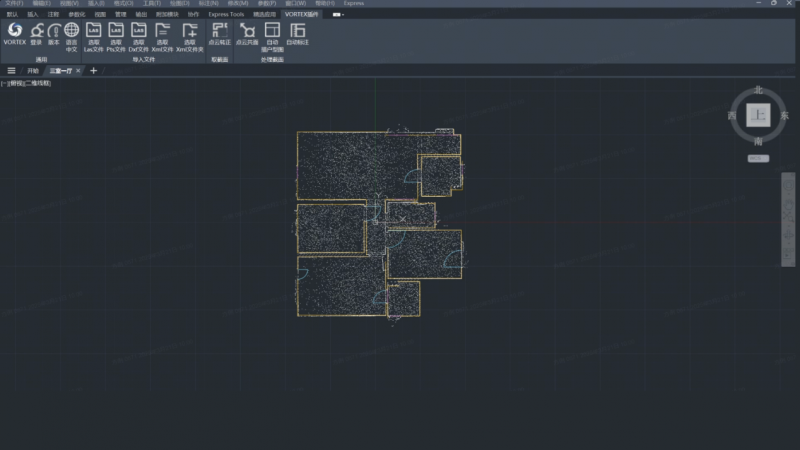Screen dimensions: 800x450
Task: Switch to the 开始 file tab
Action: [33, 71]
